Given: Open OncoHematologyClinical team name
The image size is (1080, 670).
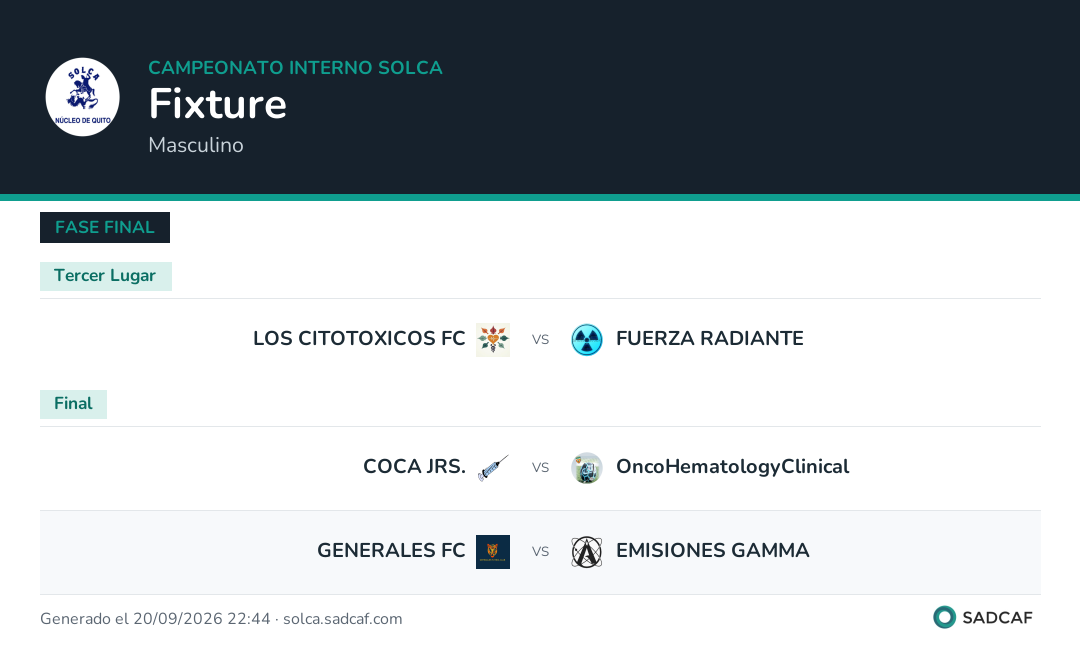Looking at the screenshot, I should [732, 467].
